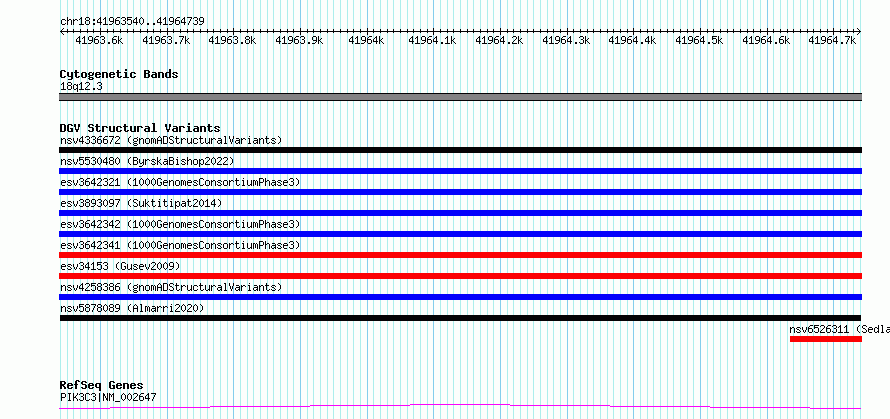This screenshot has height=419, width=890.
Task: Open the nsv5878089 Almarri2020 variant label
Action: tap(132, 308)
